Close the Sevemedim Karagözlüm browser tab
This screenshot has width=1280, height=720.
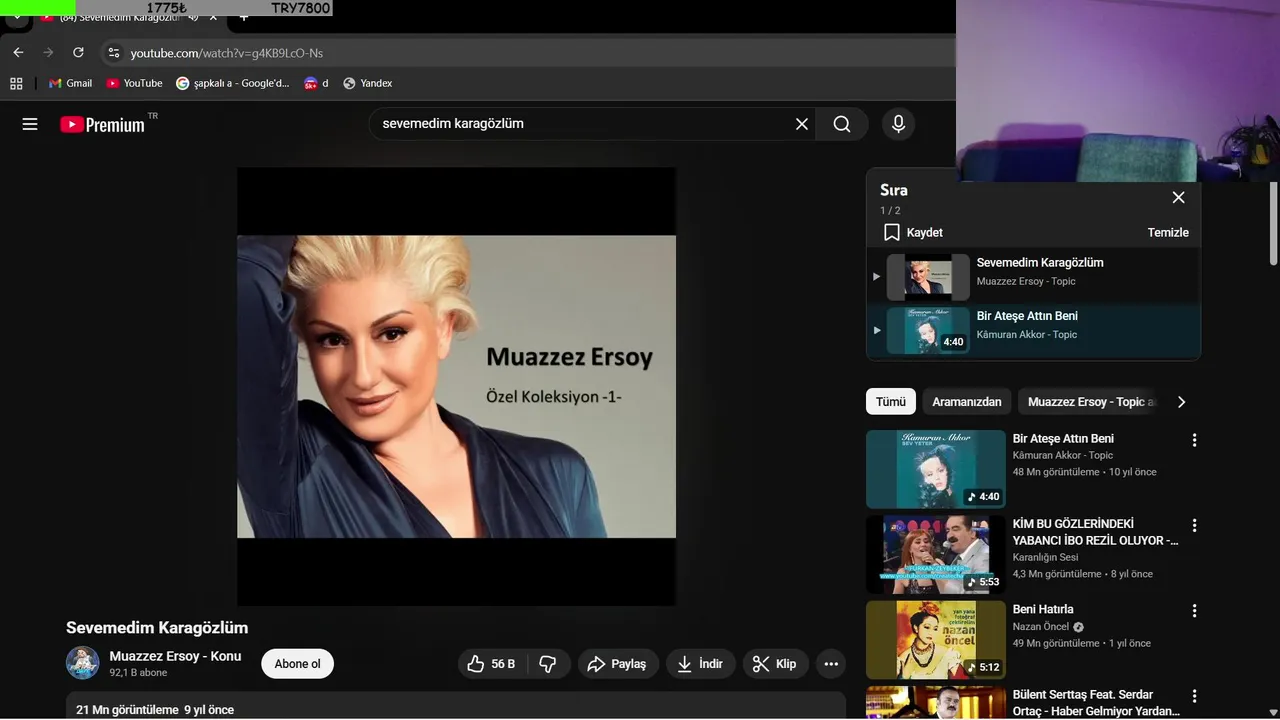click(x=213, y=17)
